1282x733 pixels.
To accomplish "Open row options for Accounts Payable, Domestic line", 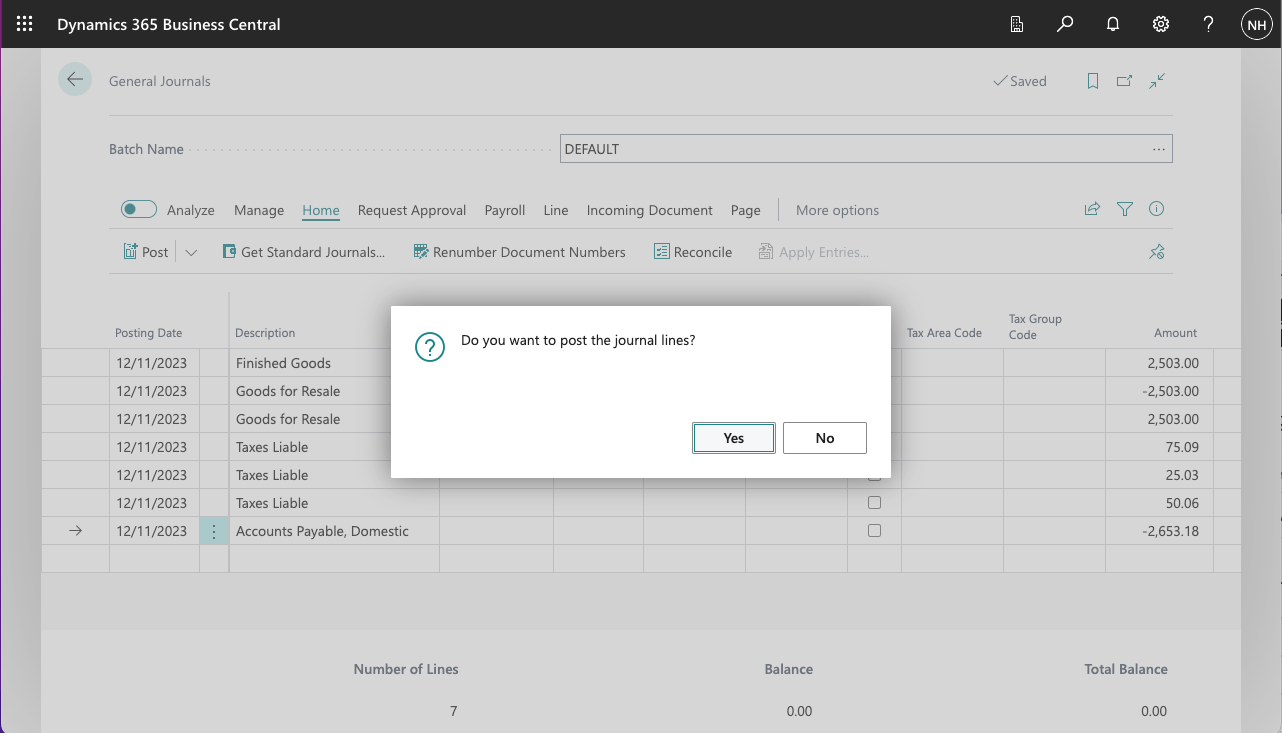I will pyautogui.click(x=214, y=531).
